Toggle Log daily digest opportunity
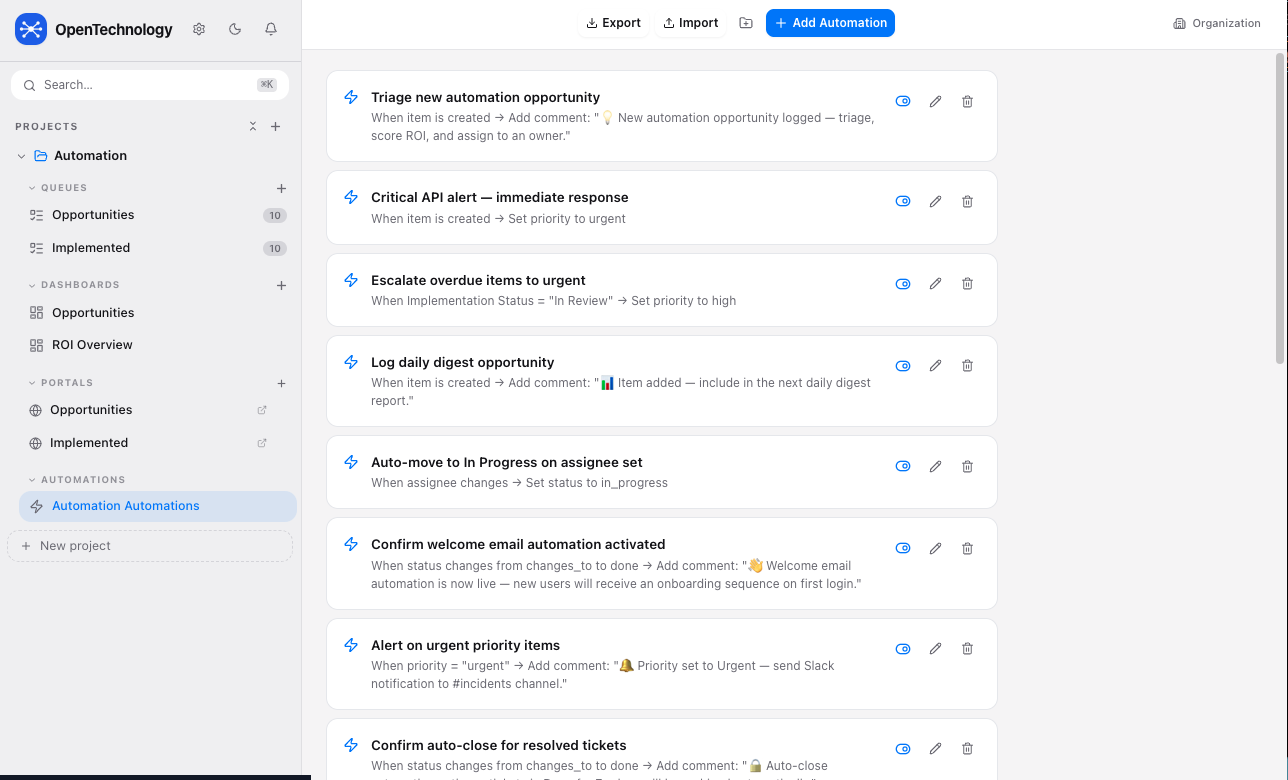This screenshot has width=1288, height=780. point(903,366)
